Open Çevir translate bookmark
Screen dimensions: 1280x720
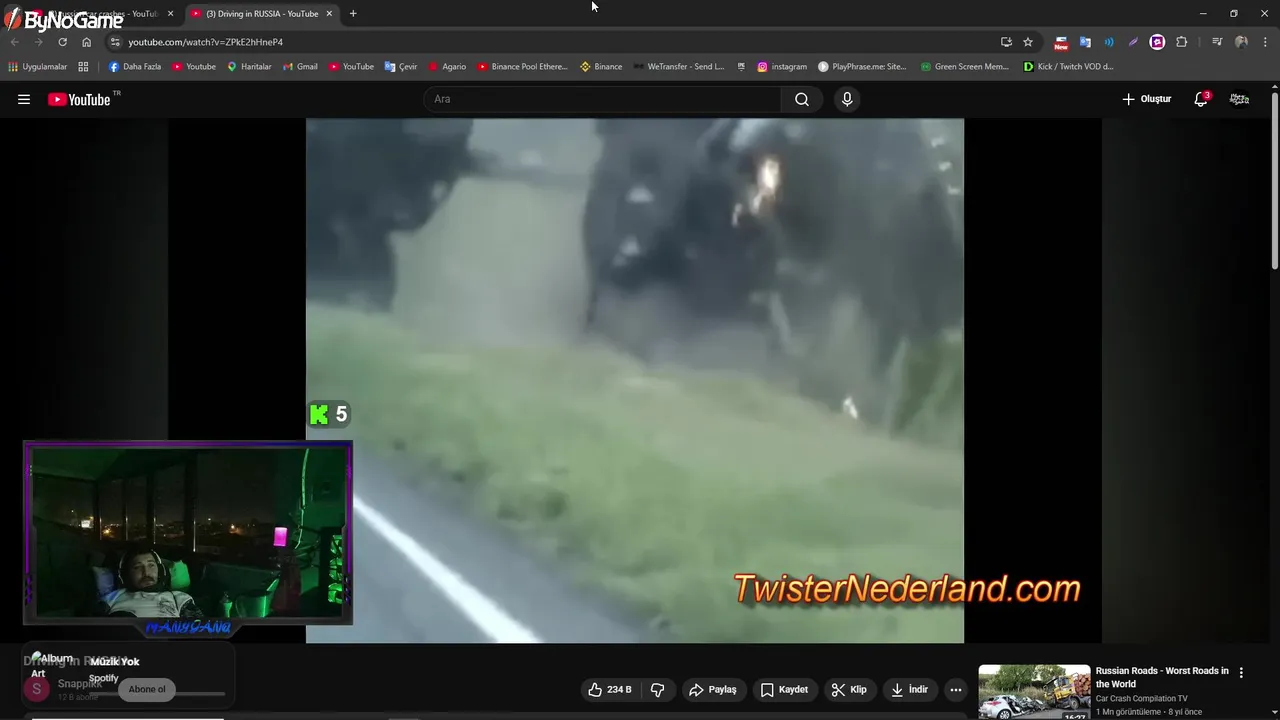tap(401, 67)
